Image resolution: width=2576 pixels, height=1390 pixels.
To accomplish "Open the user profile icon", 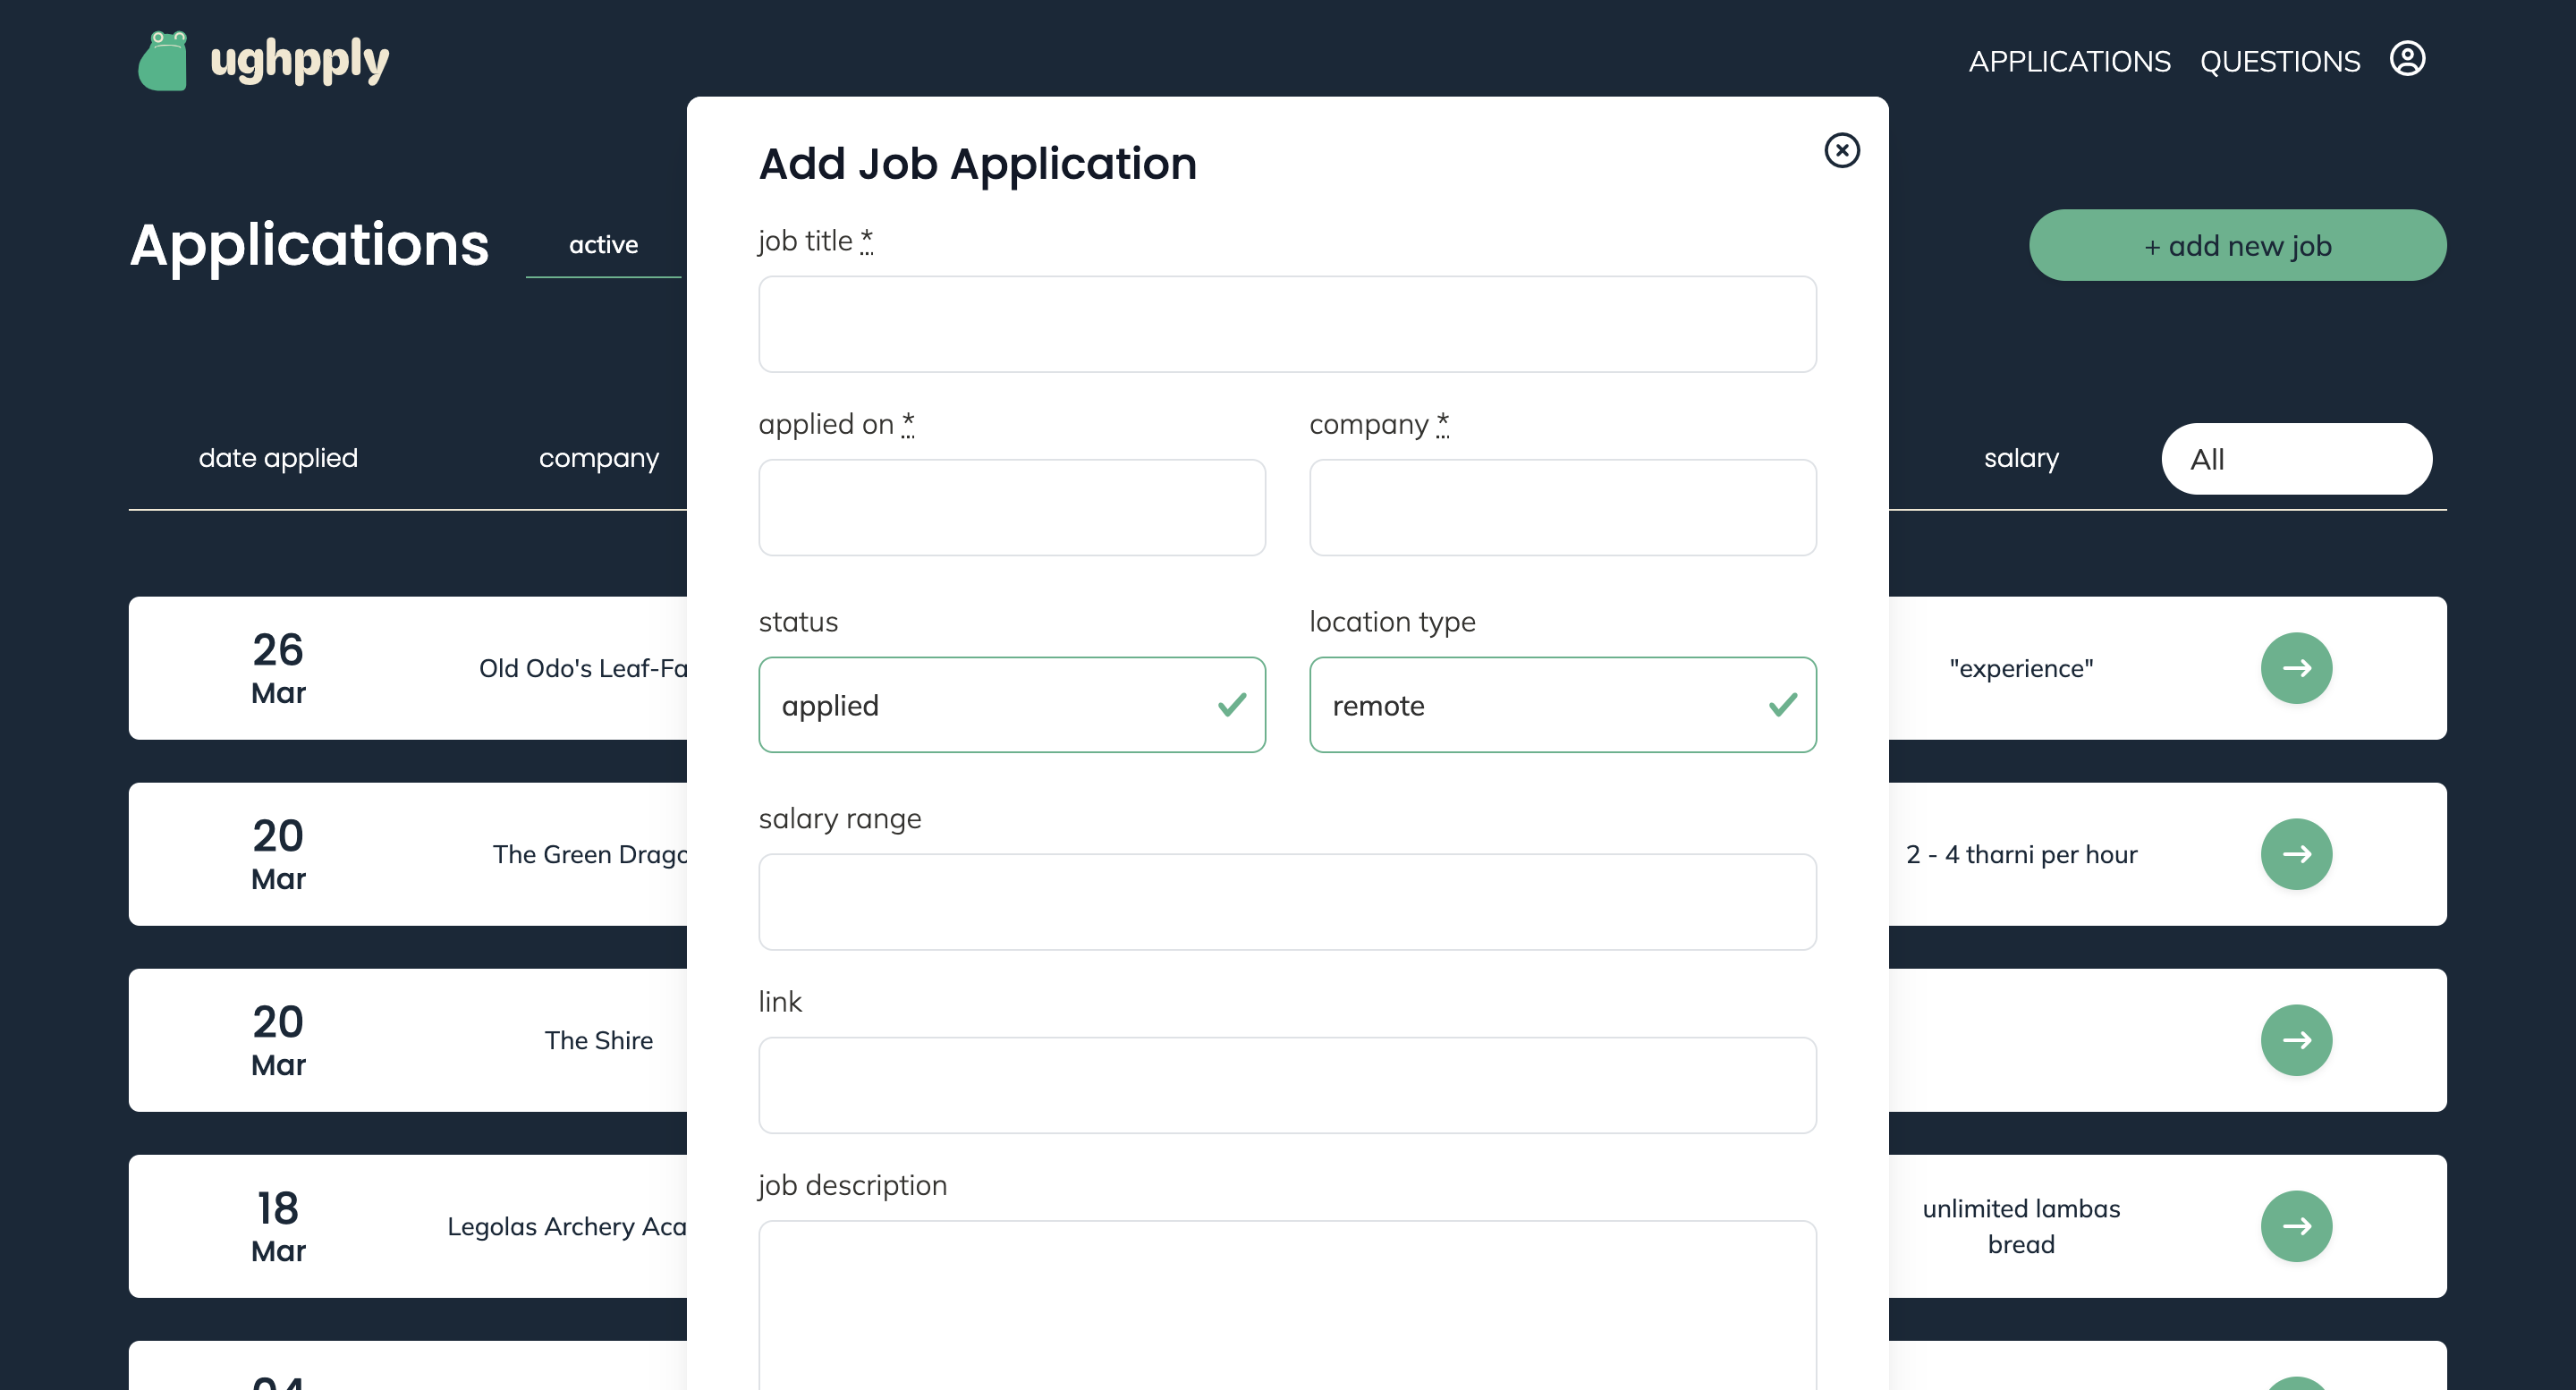I will point(2407,59).
